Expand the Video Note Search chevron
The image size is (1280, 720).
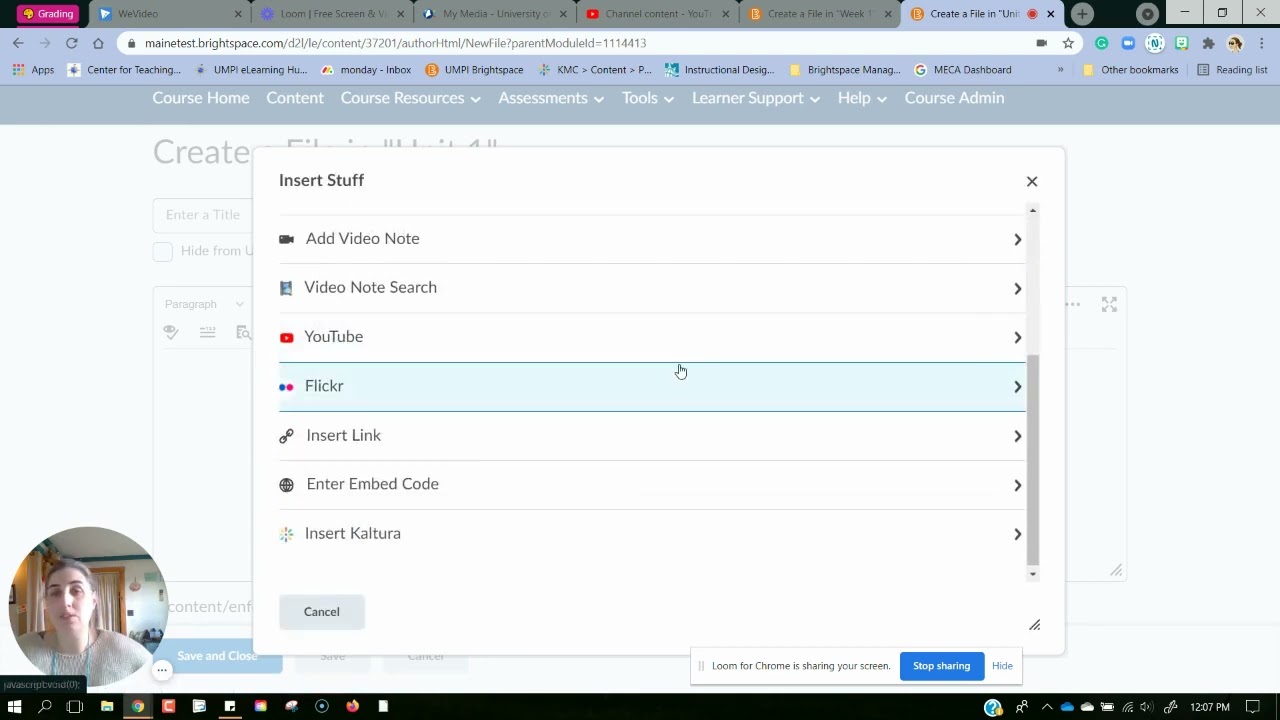click(1017, 288)
